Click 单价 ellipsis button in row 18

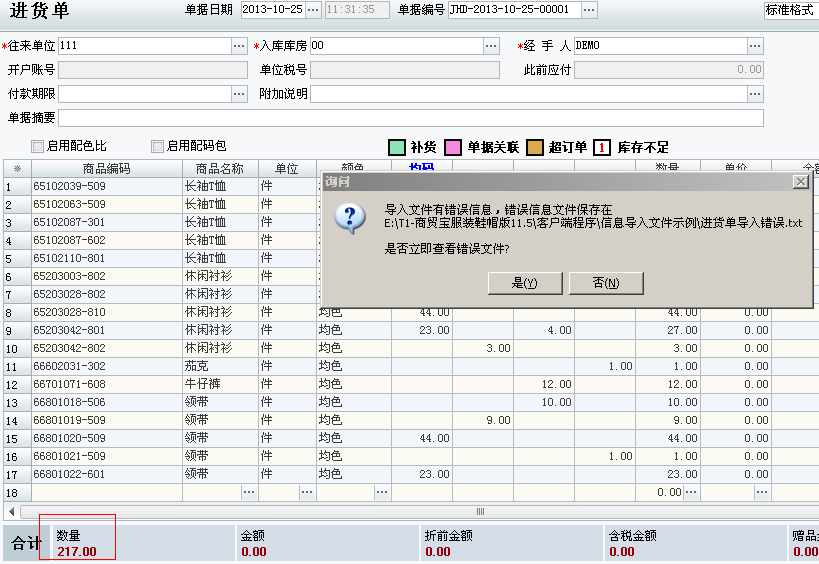[x=762, y=492]
